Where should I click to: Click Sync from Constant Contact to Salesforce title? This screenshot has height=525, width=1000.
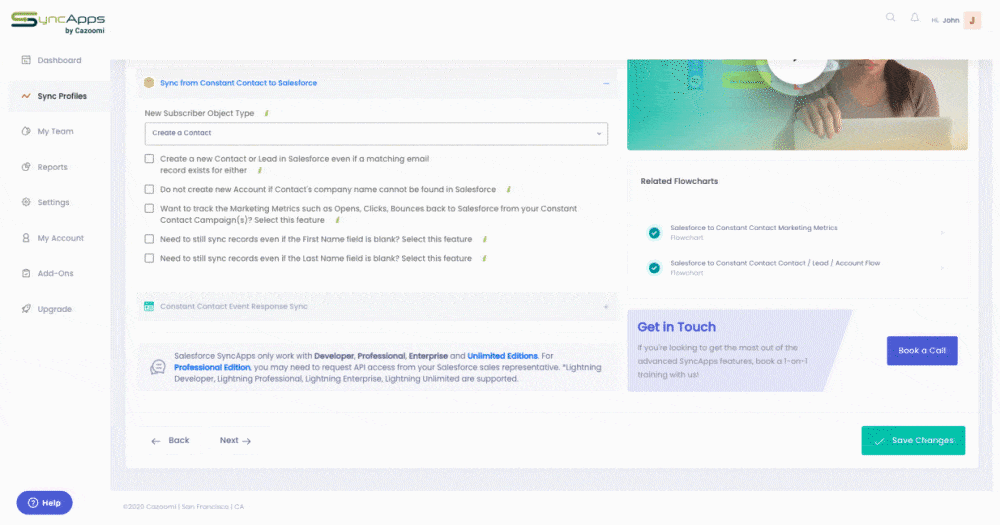pos(239,83)
